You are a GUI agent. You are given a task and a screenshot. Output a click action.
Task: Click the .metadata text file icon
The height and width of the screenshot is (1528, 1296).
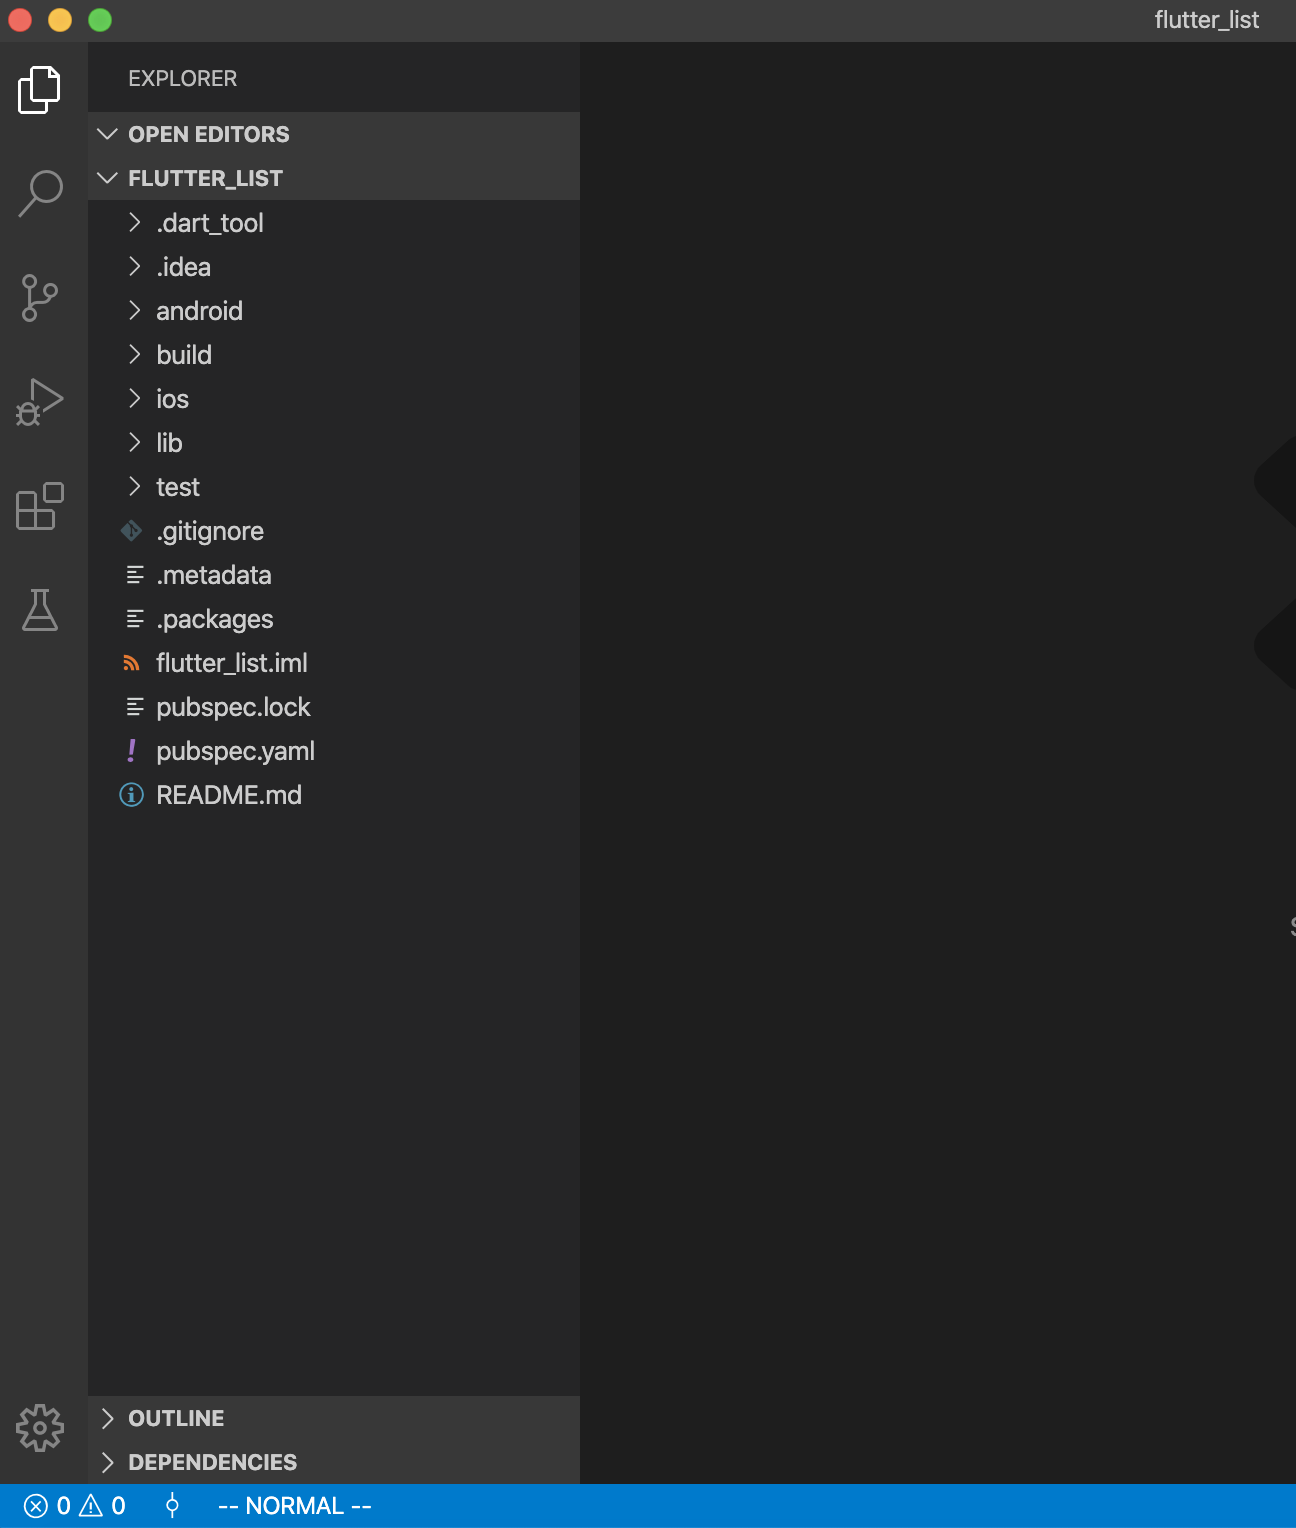click(135, 575)
